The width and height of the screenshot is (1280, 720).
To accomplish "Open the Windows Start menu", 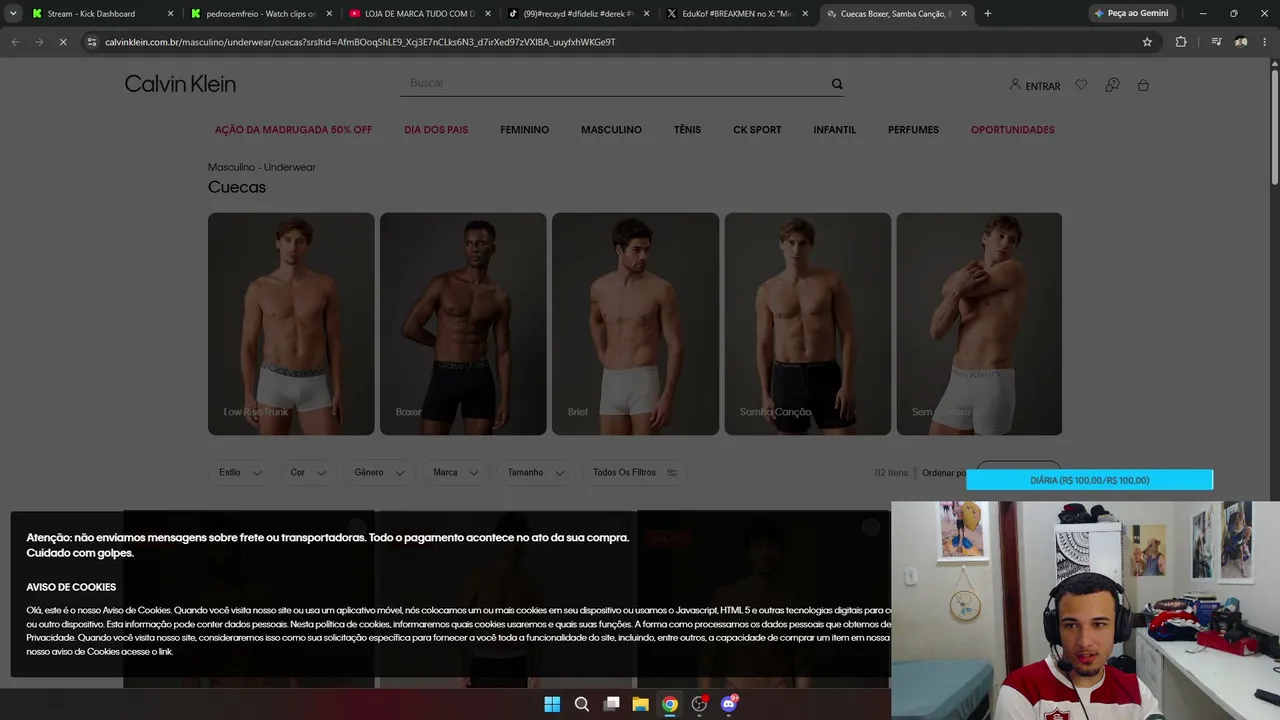I will pos(552,704).
